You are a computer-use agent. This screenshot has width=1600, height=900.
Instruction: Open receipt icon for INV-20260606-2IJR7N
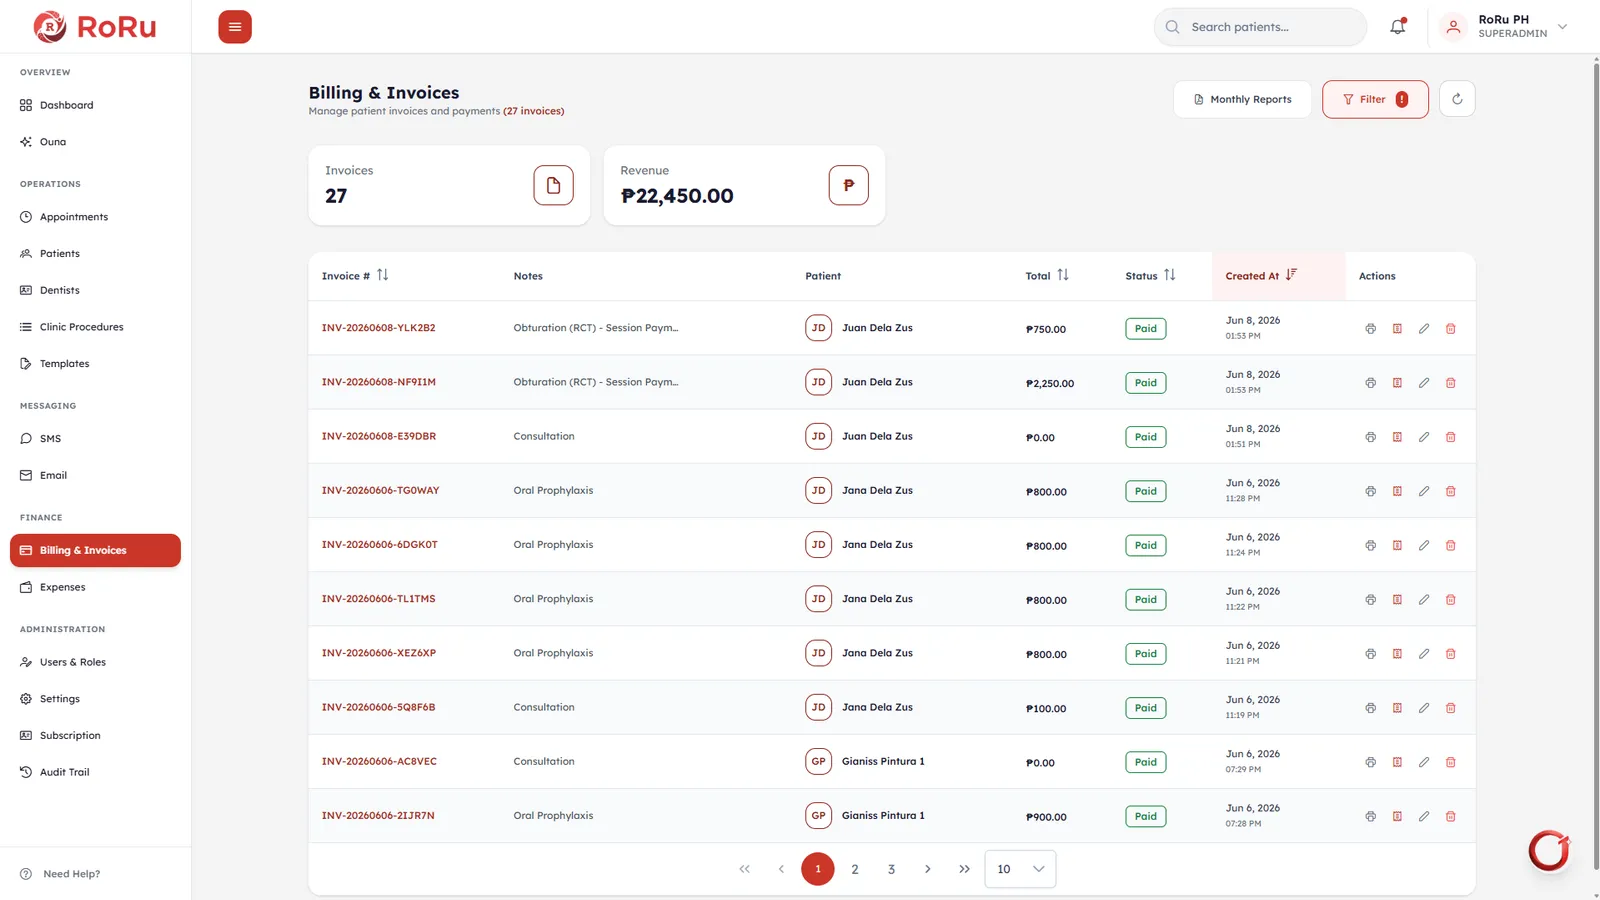pyautogui.click(x=1397, y=816)
